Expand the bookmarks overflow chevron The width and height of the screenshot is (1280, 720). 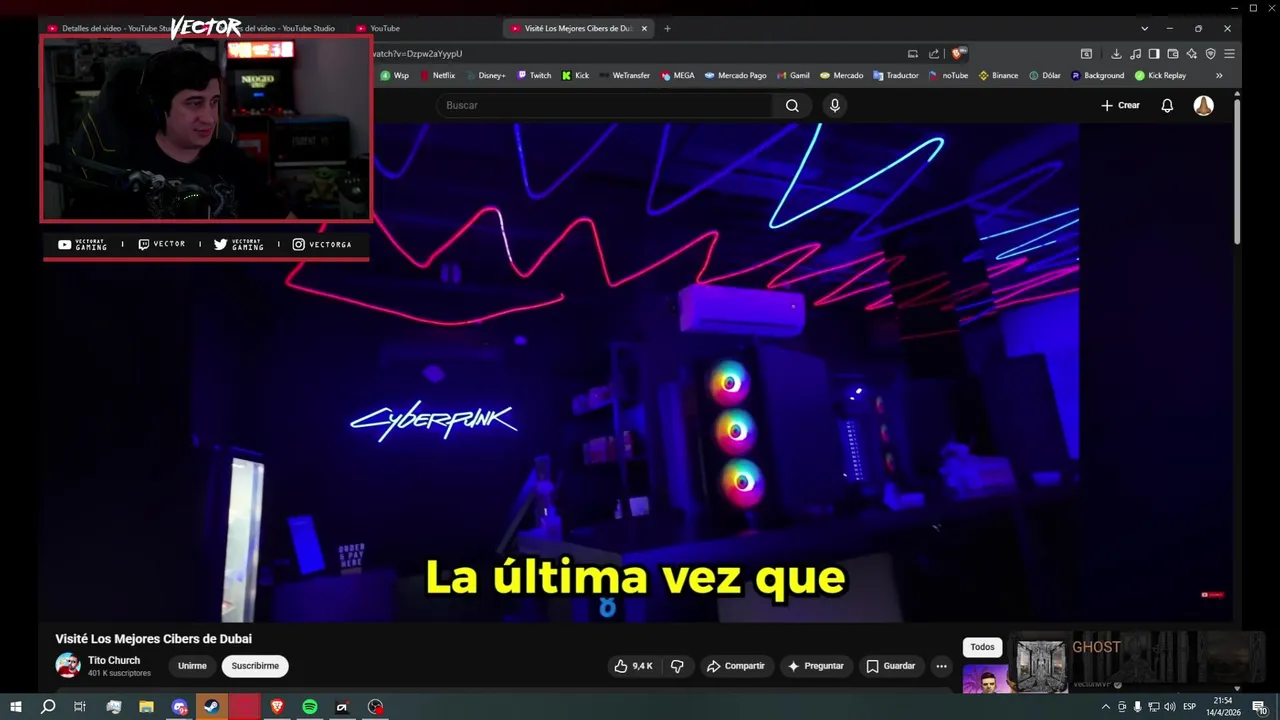click(x=1219, y=75)
